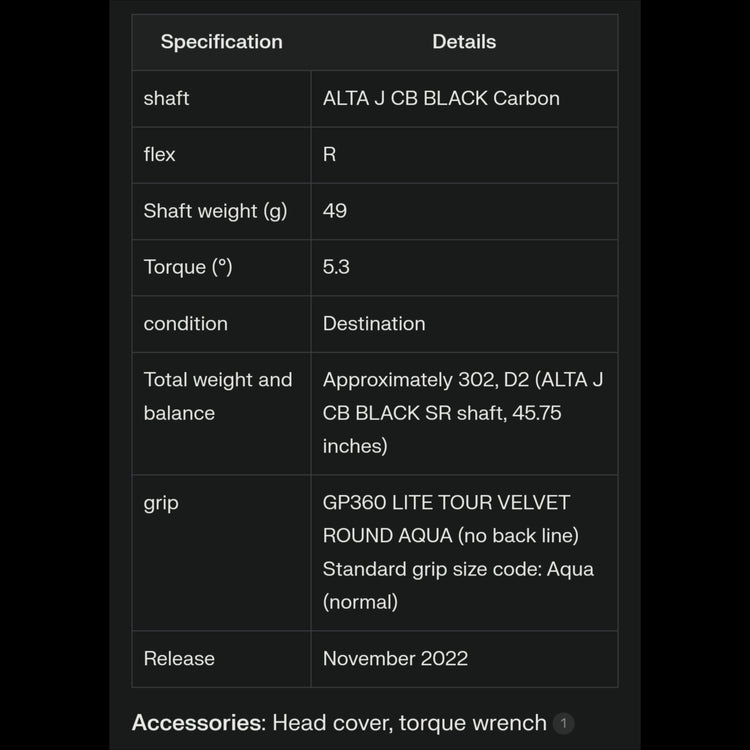
Task: Click the Release row label
Action: coord(179,658)
